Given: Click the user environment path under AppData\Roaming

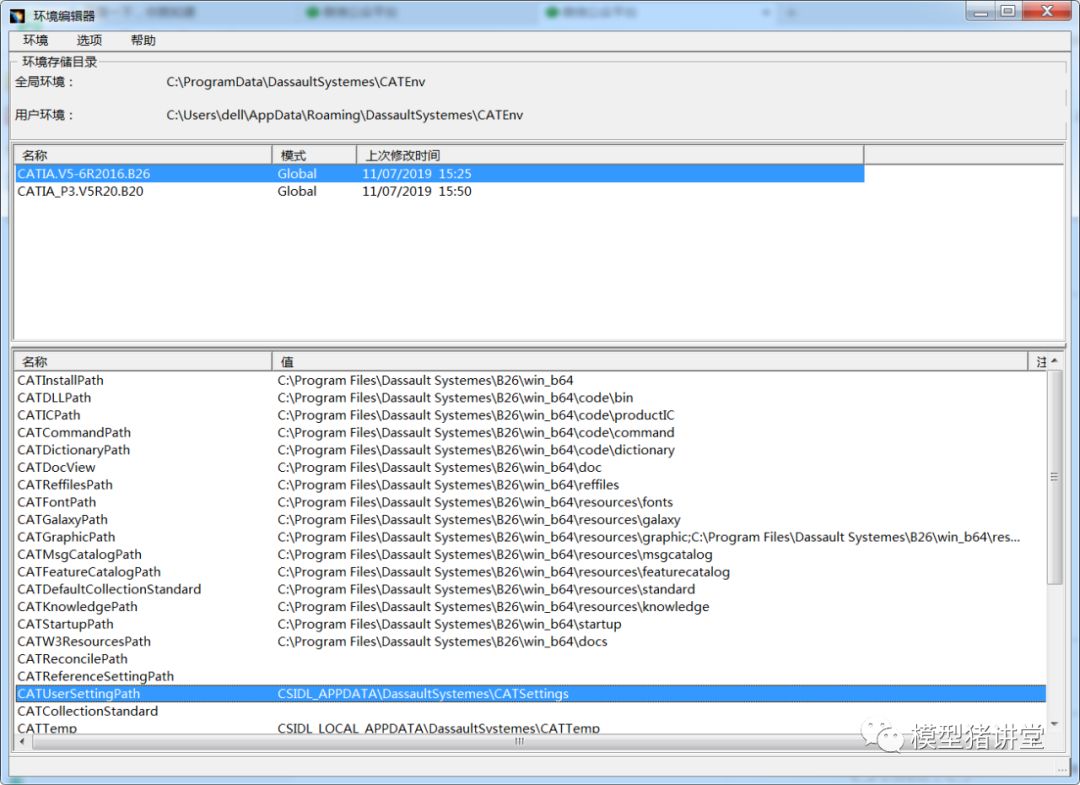Looking at the screenshot, I should tap(344, 115).
